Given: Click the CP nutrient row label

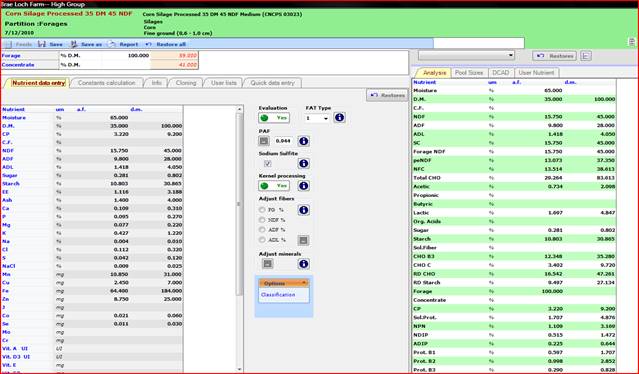Looking at the screenshot, I should (6, 134).
